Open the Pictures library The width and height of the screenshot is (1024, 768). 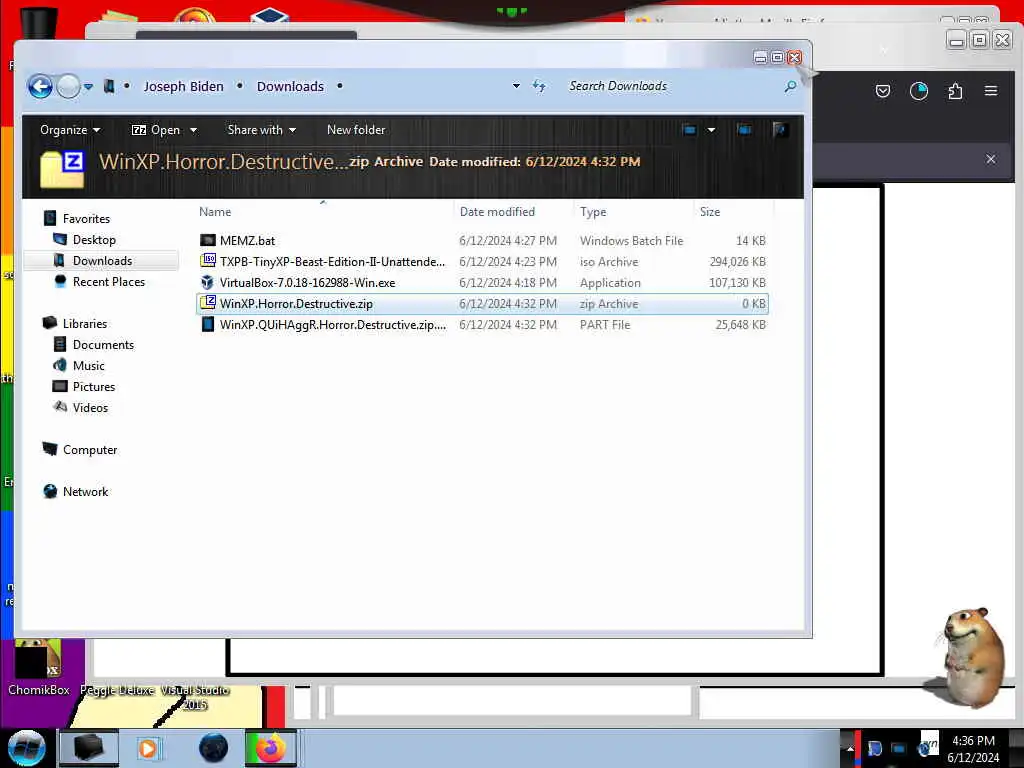pyautogui.click(x=93, y=387)
